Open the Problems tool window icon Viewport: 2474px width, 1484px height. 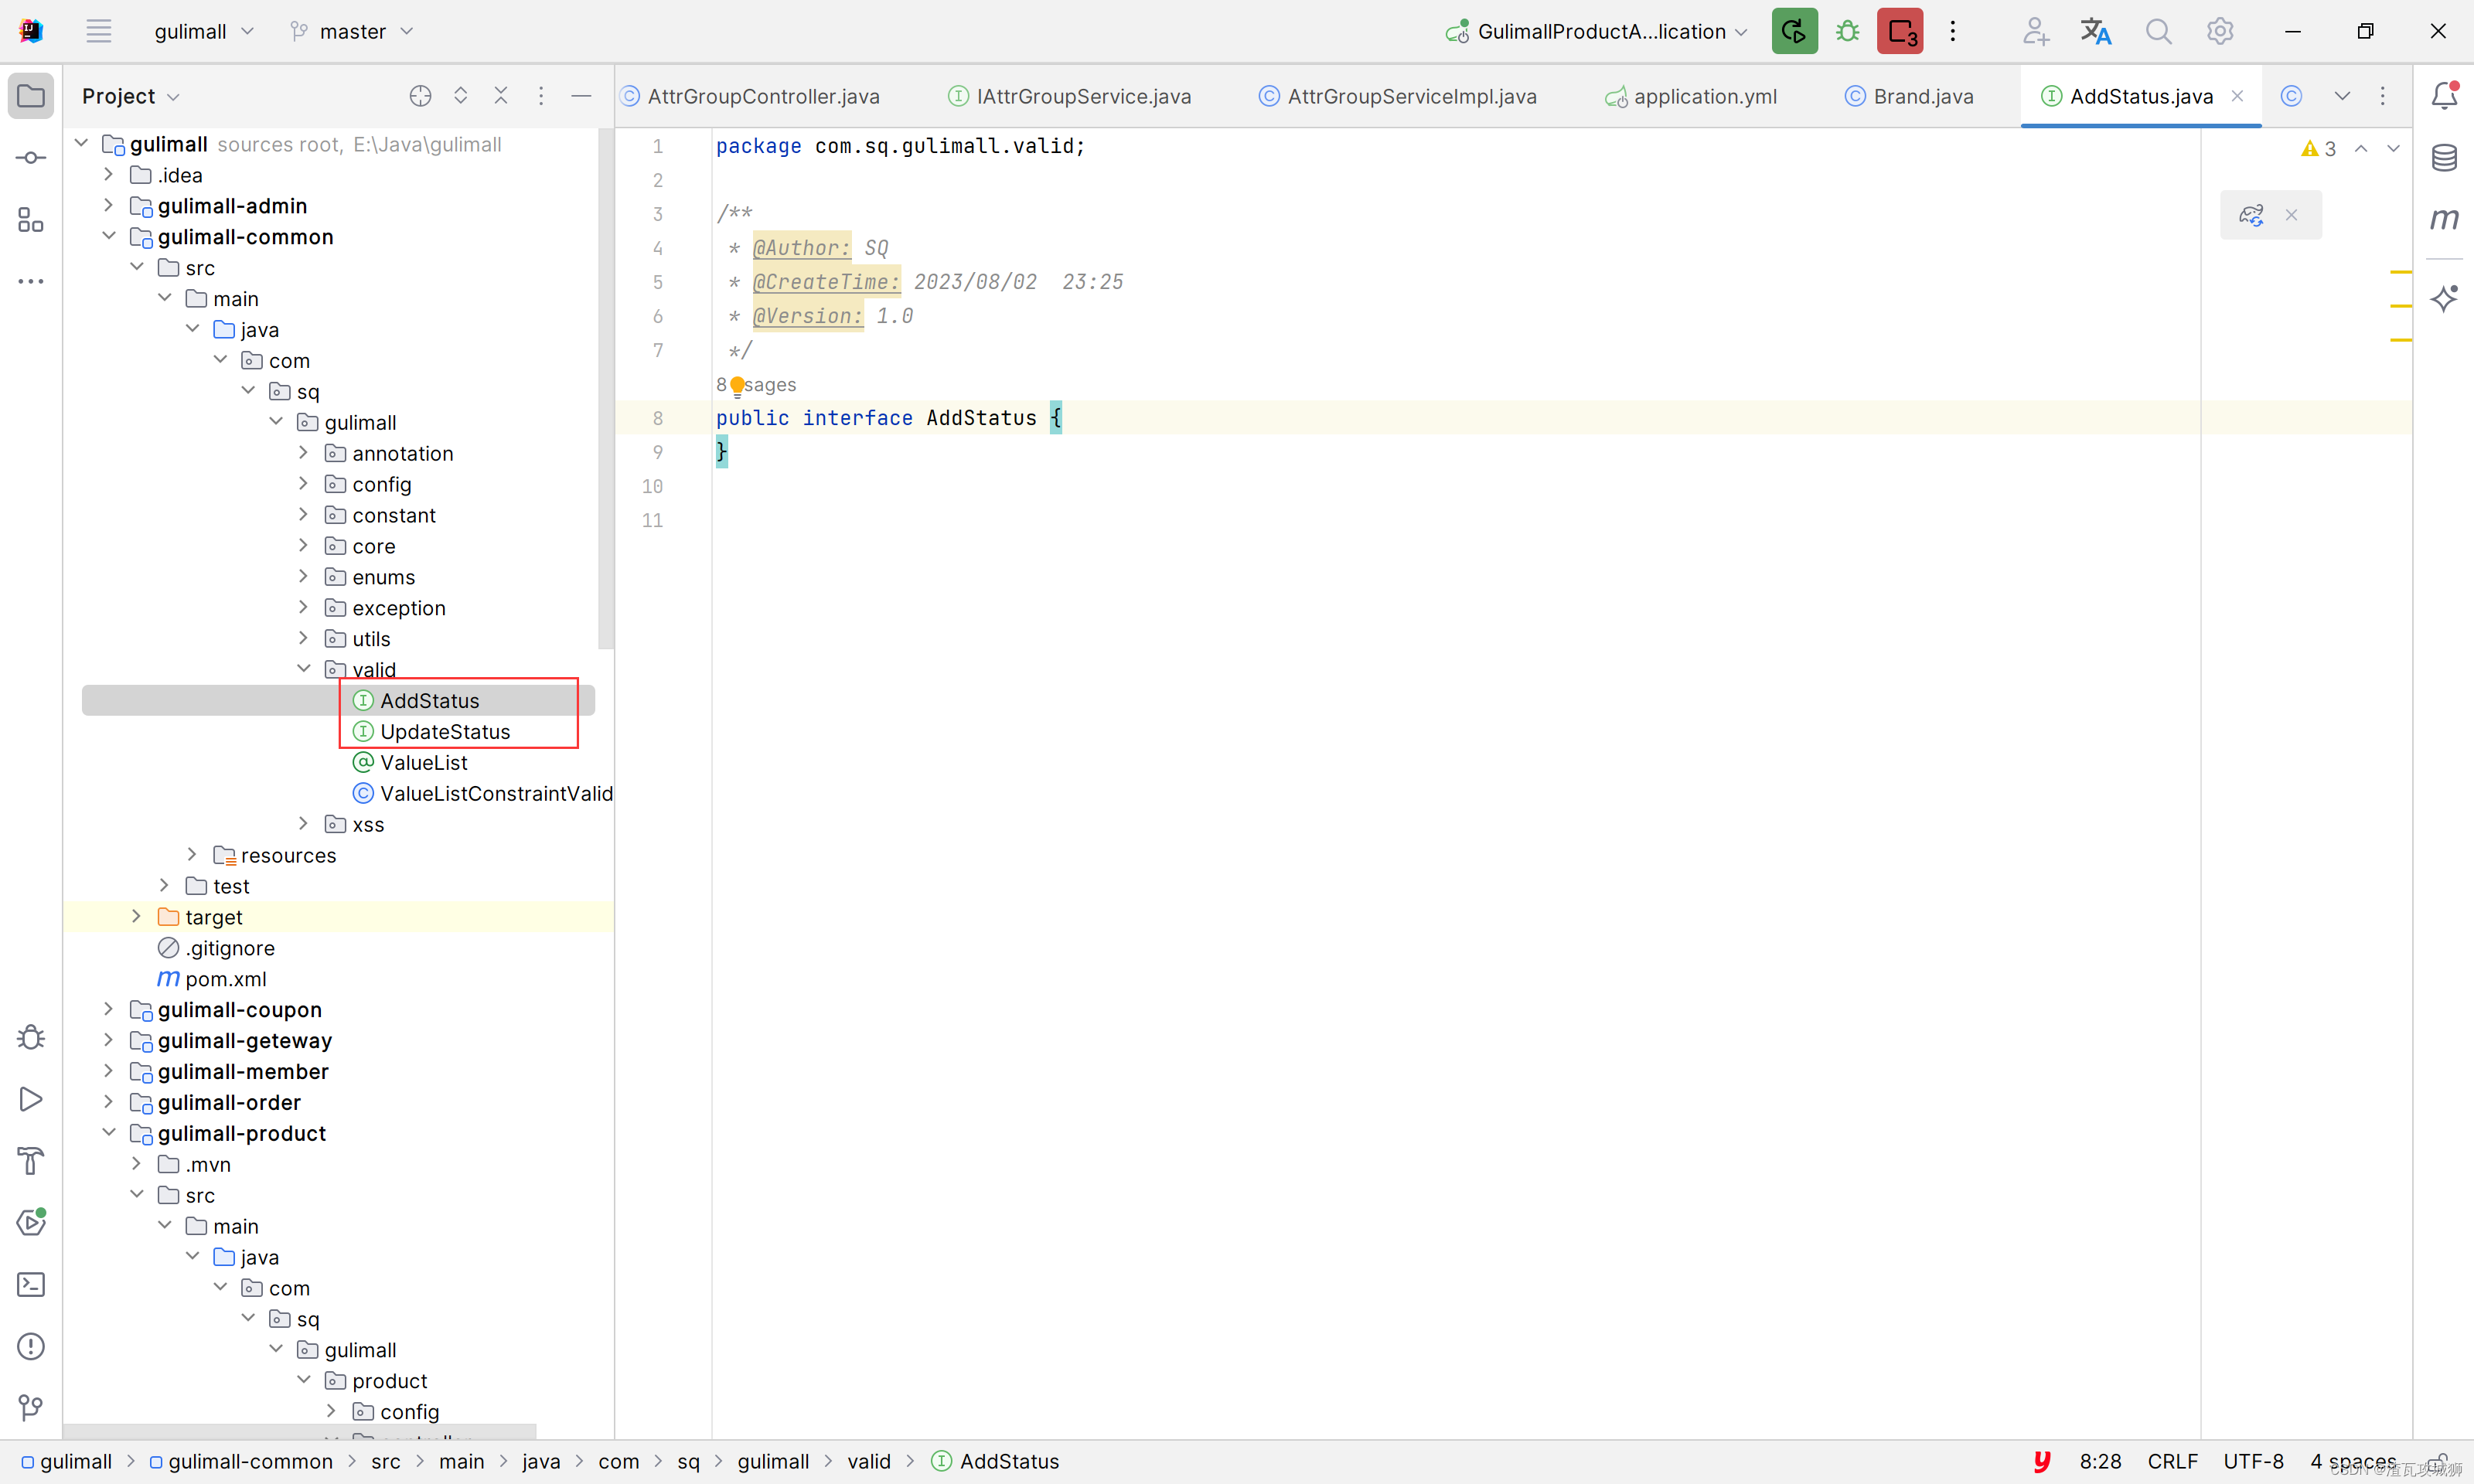pyautogui.click(x=31, y=1346)
